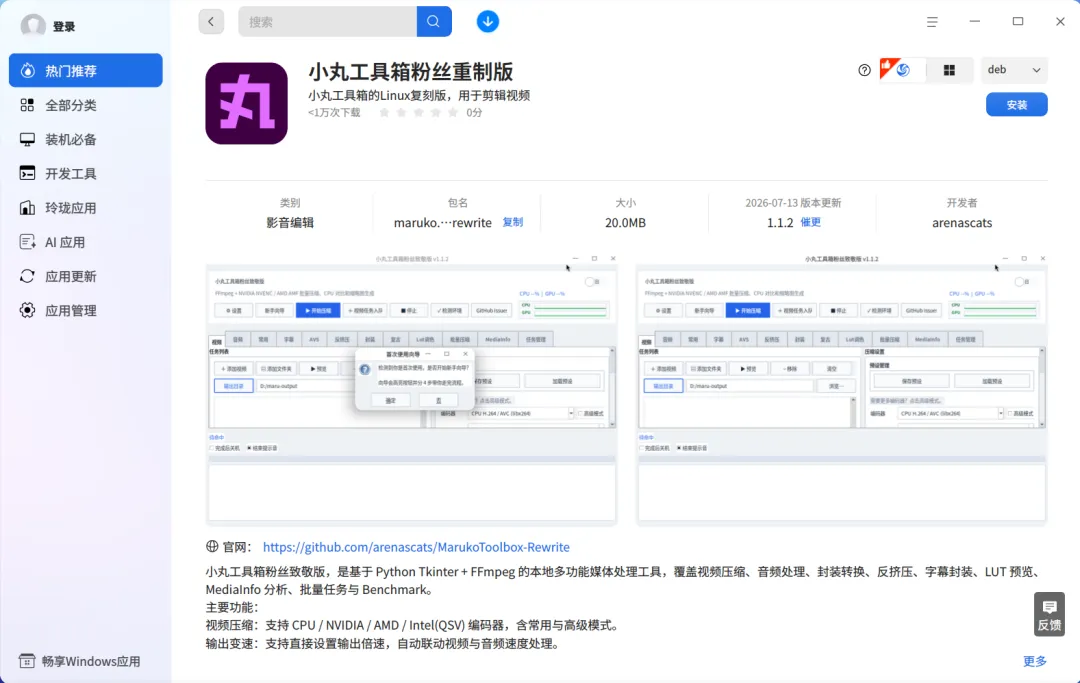Click the package name maruko.···rewrite
Screen dimensions: 1080x683
coord(443,222)
